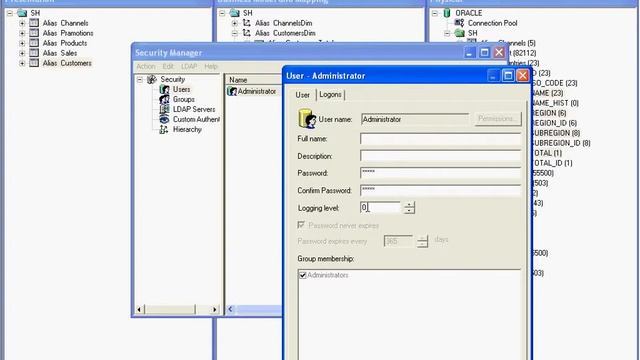Collapse the ORACLE database node
Screen dimensions: 640x360
click(x=435, y=13)
